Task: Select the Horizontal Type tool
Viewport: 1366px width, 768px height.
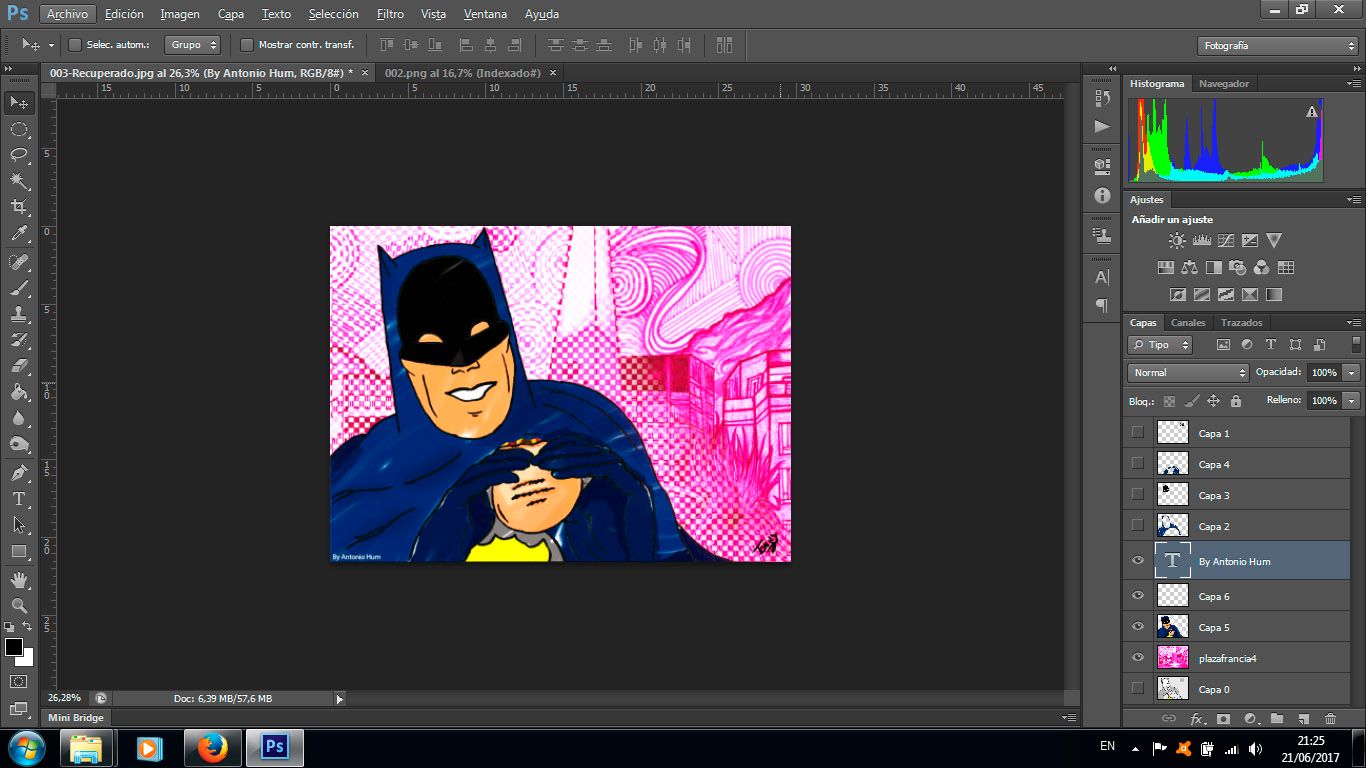Action: click(x=19, y=499)
